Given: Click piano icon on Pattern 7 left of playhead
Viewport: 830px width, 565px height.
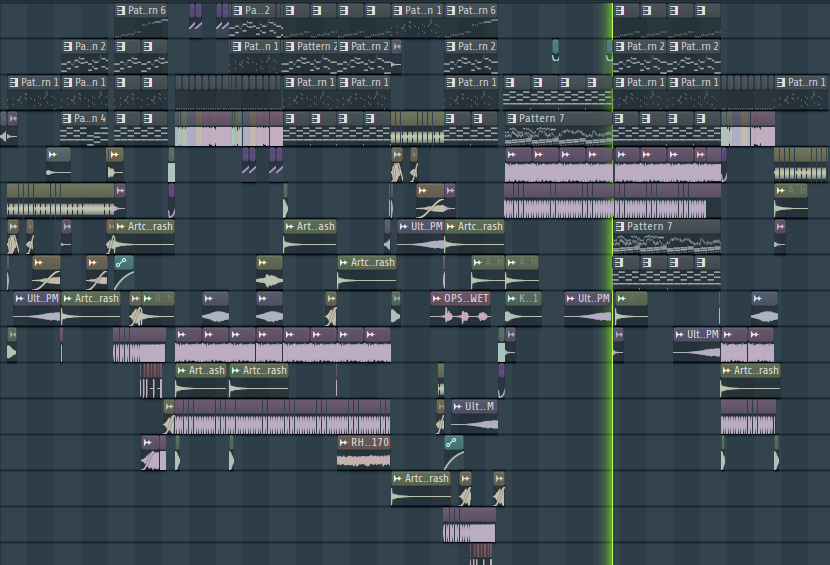Looking at the screenshot, I should (x=512, y=118).
